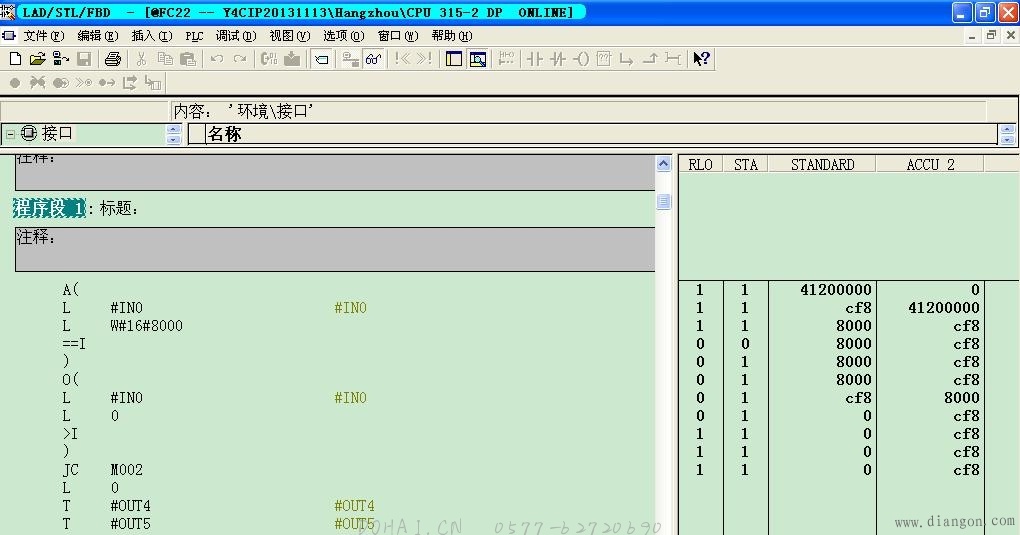Click the Copy toolbar icon
Image resolution: width=1020 pixels, height=535 pixels.
(x=165, y=59)
